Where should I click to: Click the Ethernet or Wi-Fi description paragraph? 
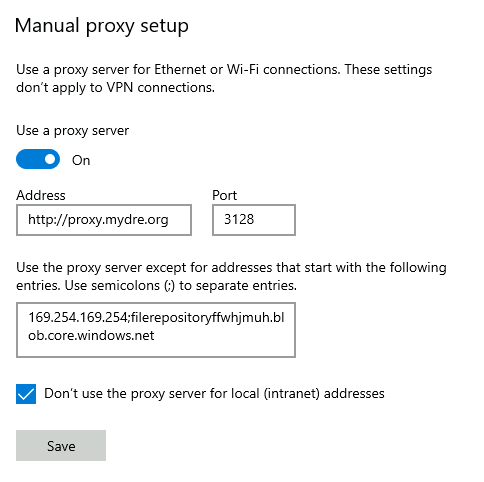(x=224, y=78)
